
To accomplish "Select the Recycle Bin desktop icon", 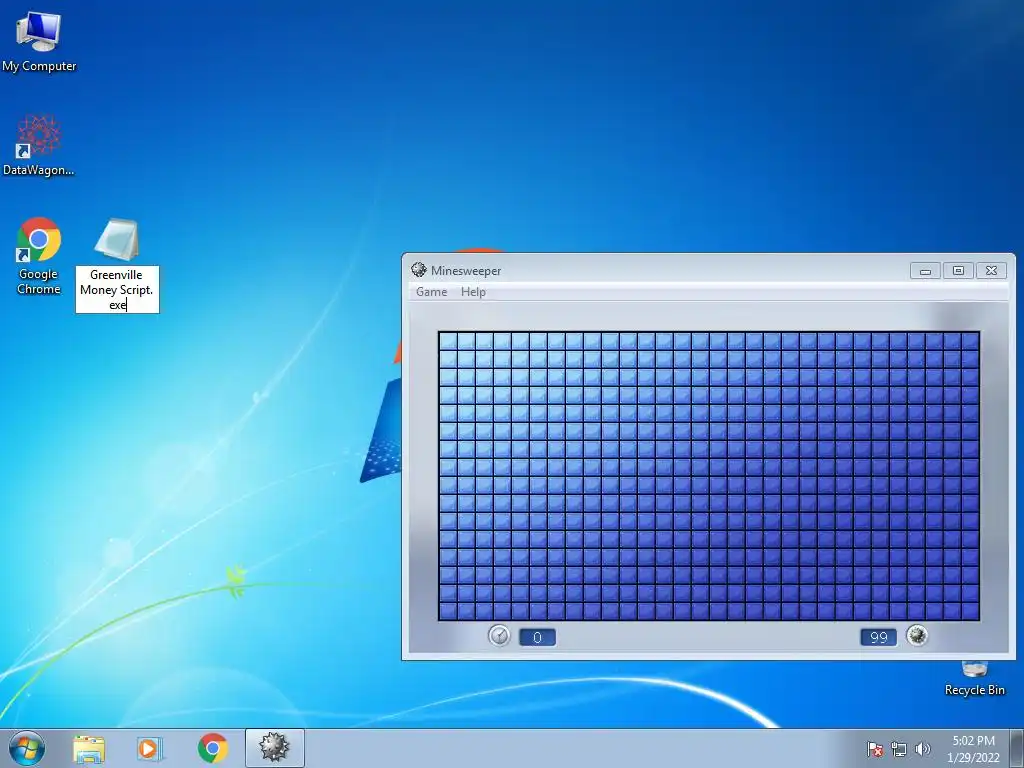I will tap(974, 677).
